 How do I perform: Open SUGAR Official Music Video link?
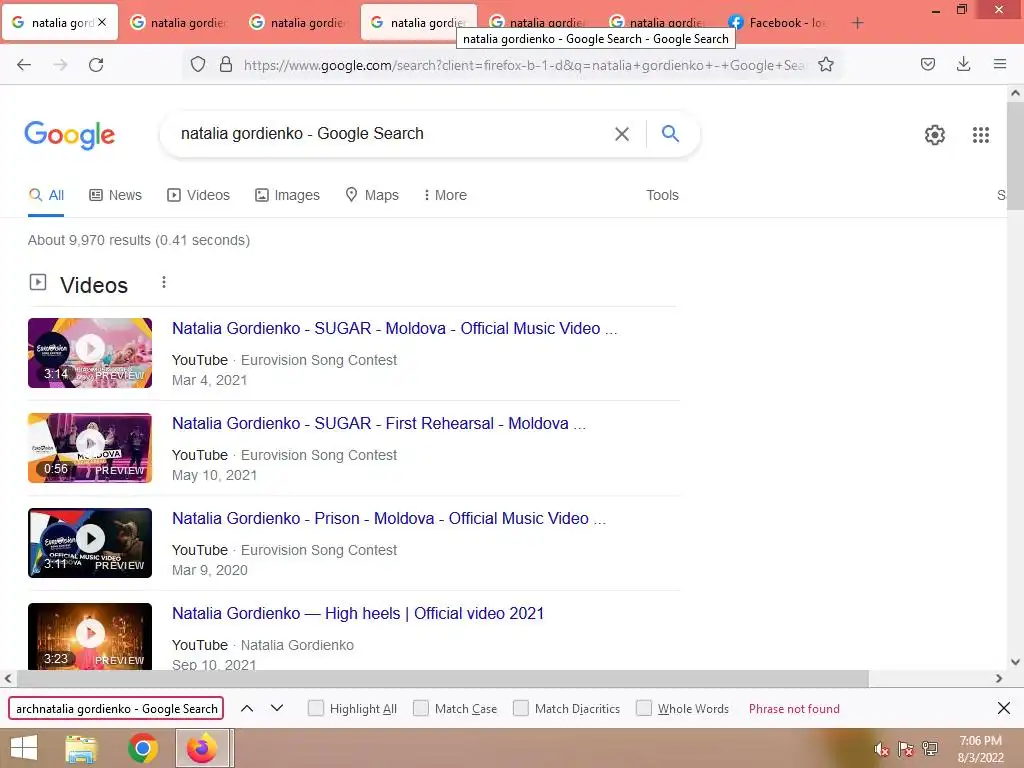[394, 328]
